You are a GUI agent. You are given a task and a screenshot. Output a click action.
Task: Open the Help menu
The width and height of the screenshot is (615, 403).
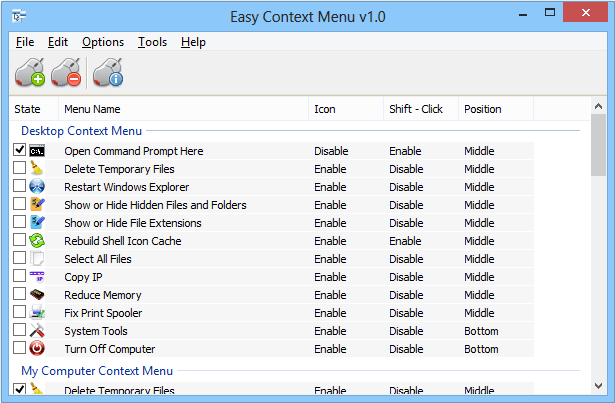(x=193, y=42)
